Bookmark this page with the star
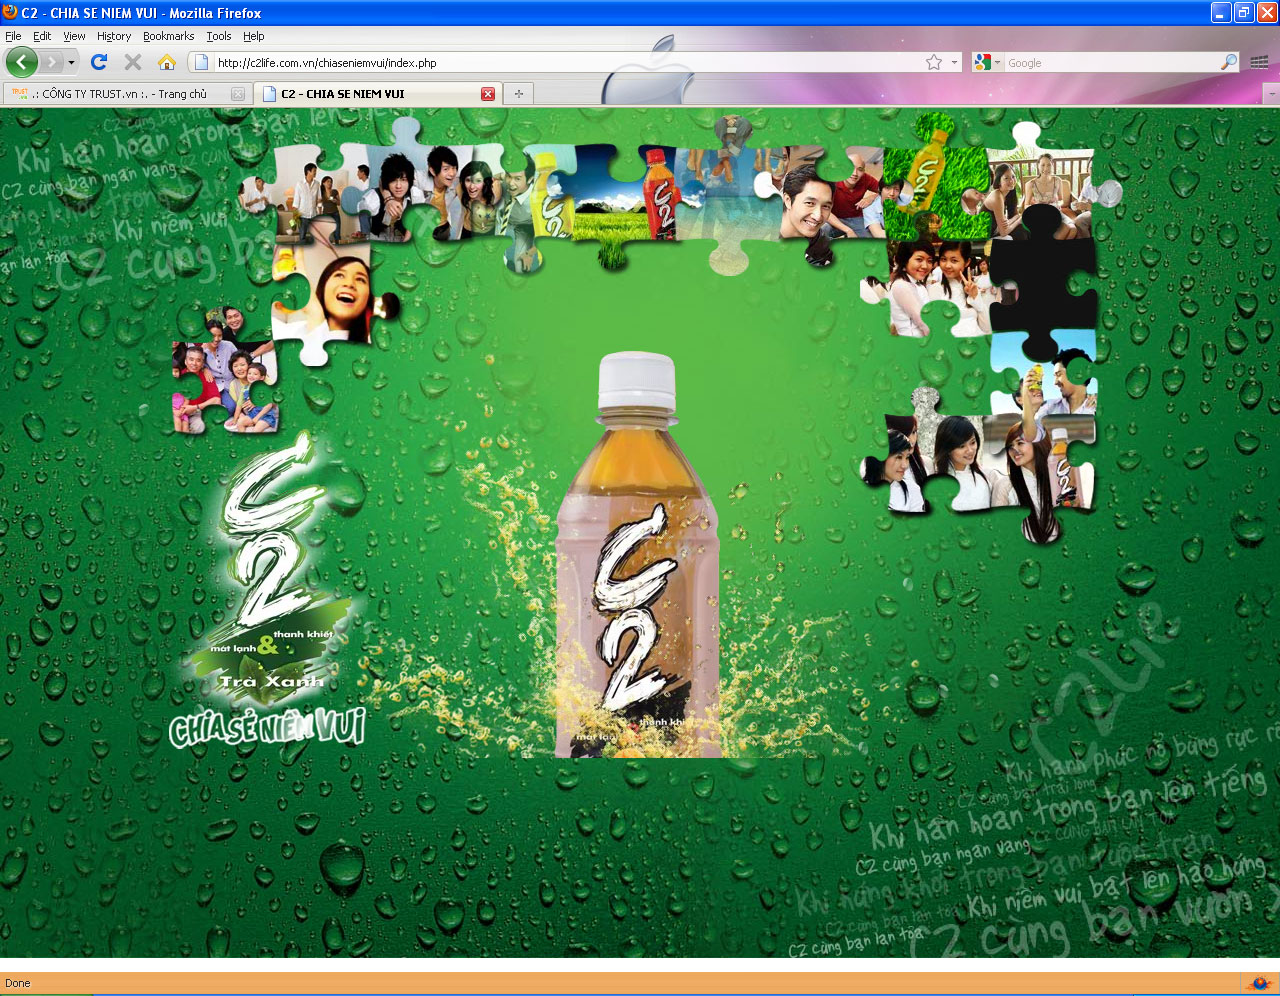The height and width of the screenshot is (996, 1280). click(934, 62)
